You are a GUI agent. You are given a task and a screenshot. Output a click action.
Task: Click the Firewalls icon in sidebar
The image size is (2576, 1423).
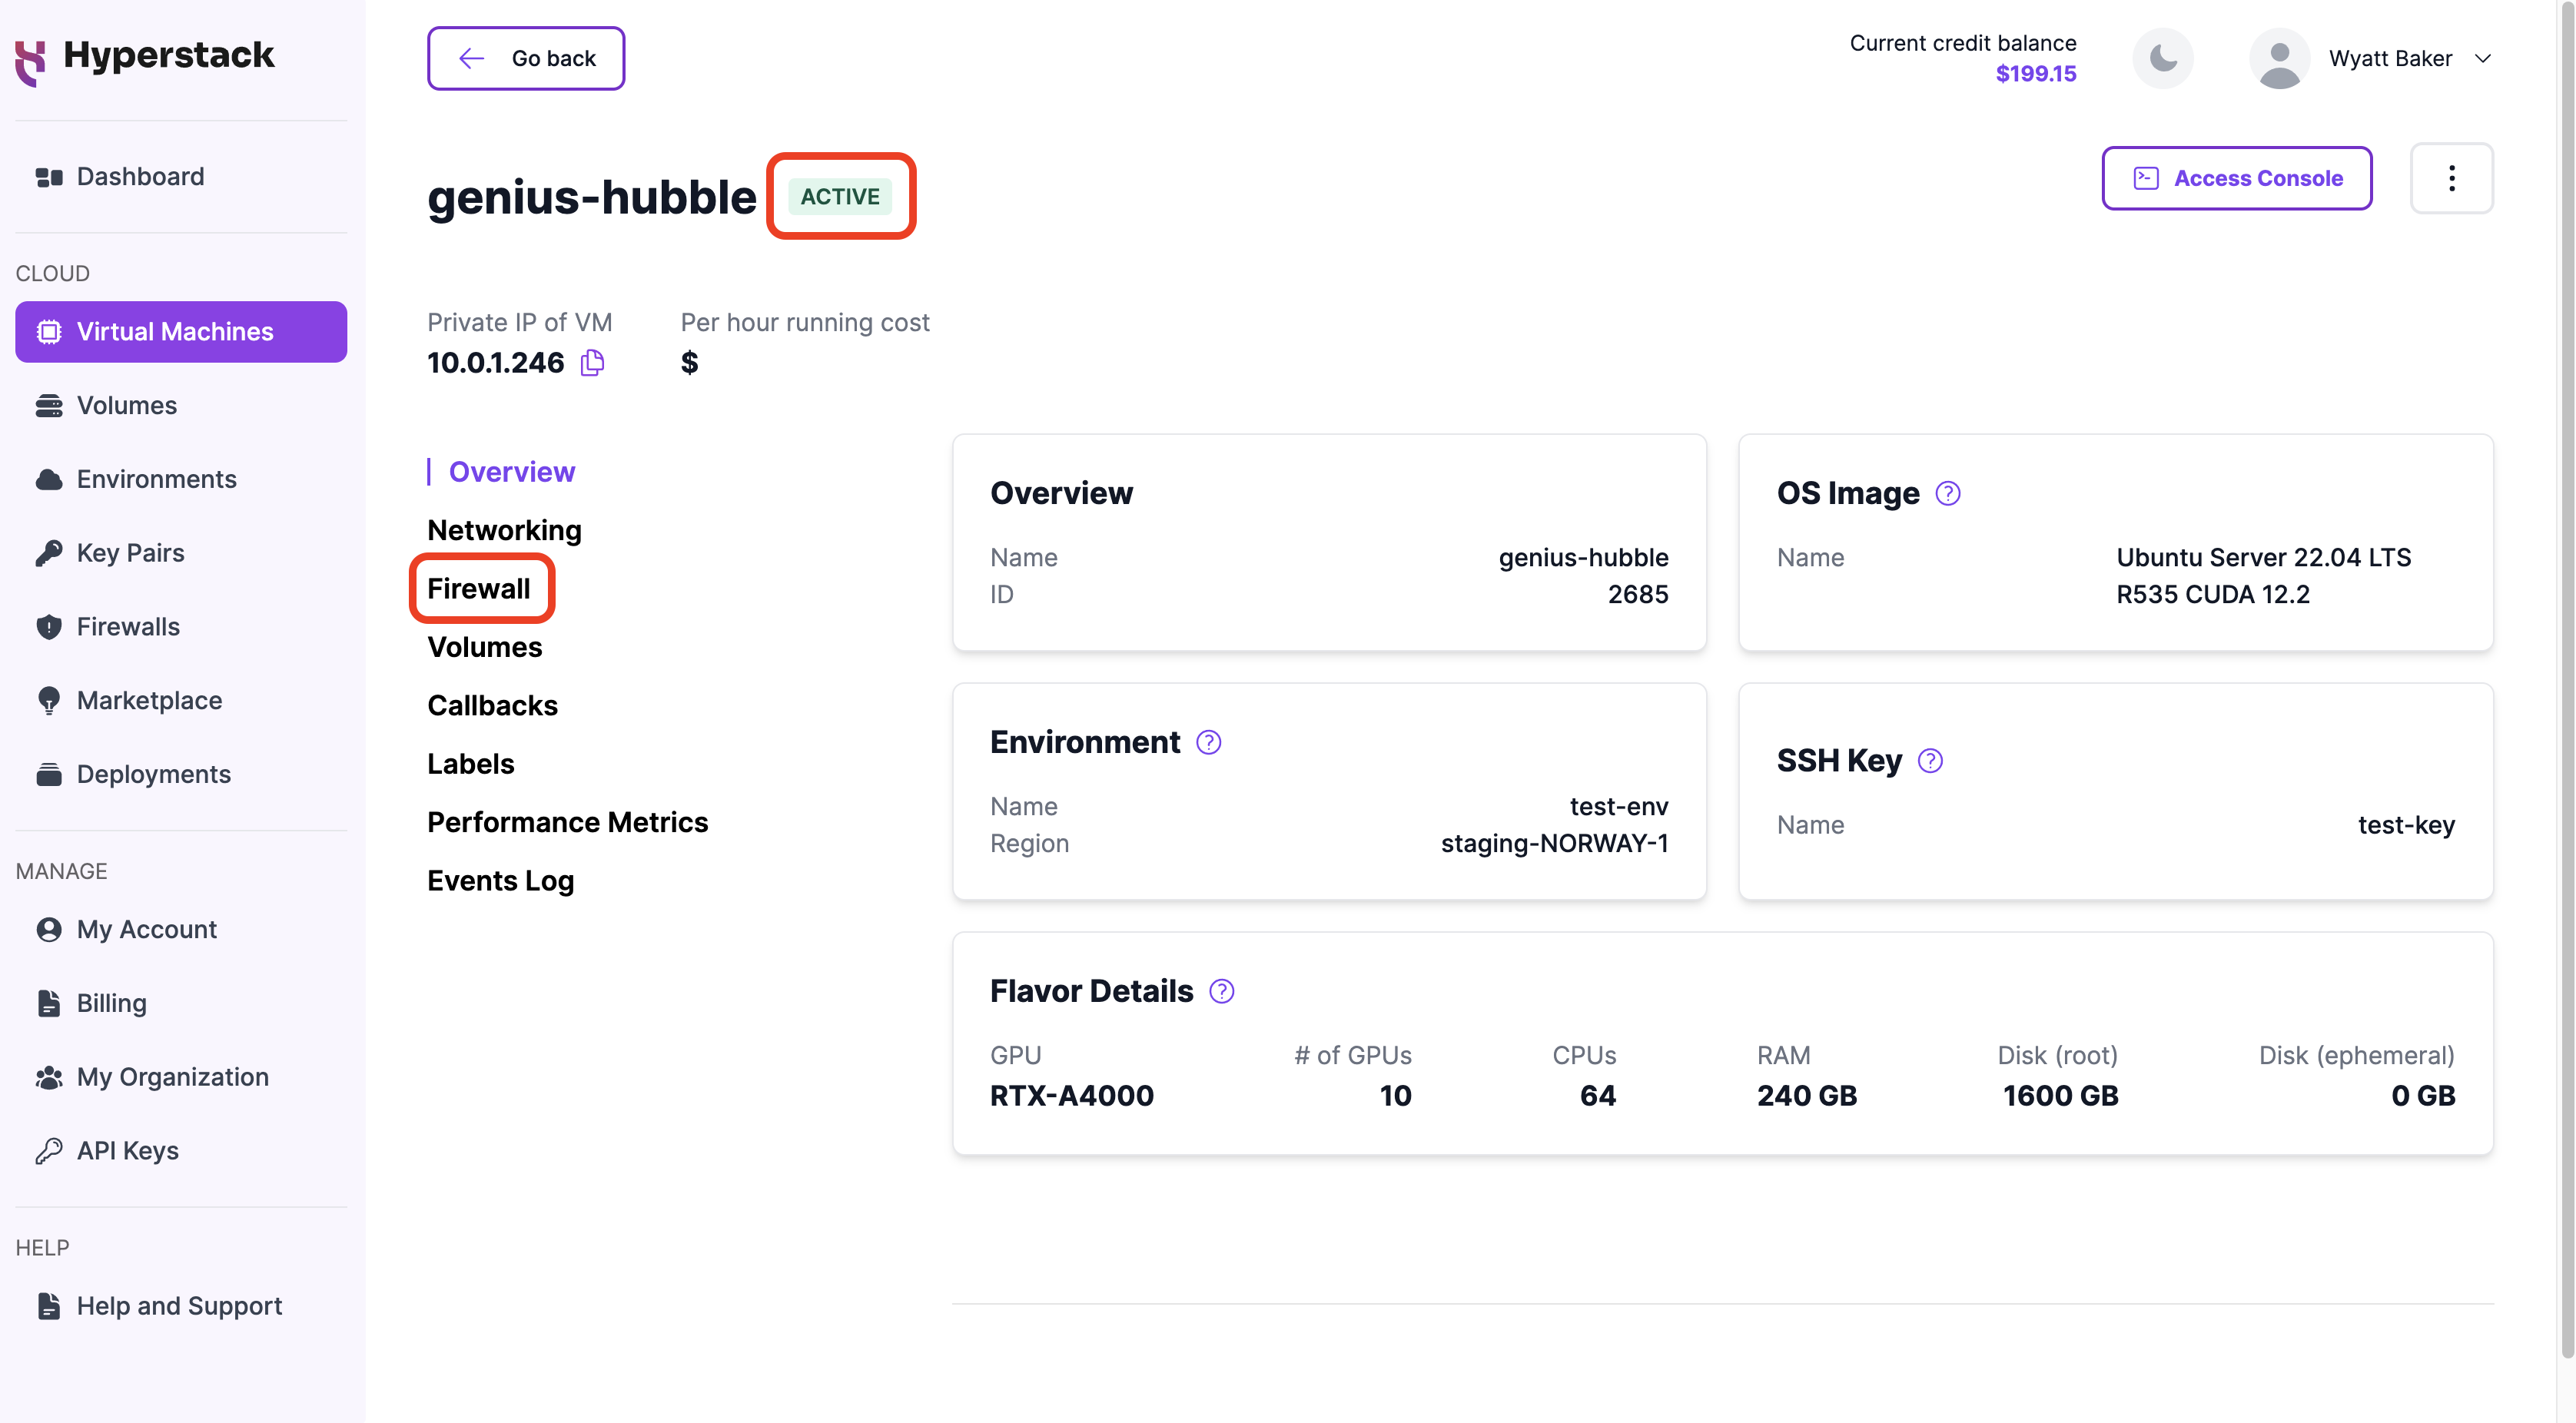pyautogui.click(x=48, y=625)
